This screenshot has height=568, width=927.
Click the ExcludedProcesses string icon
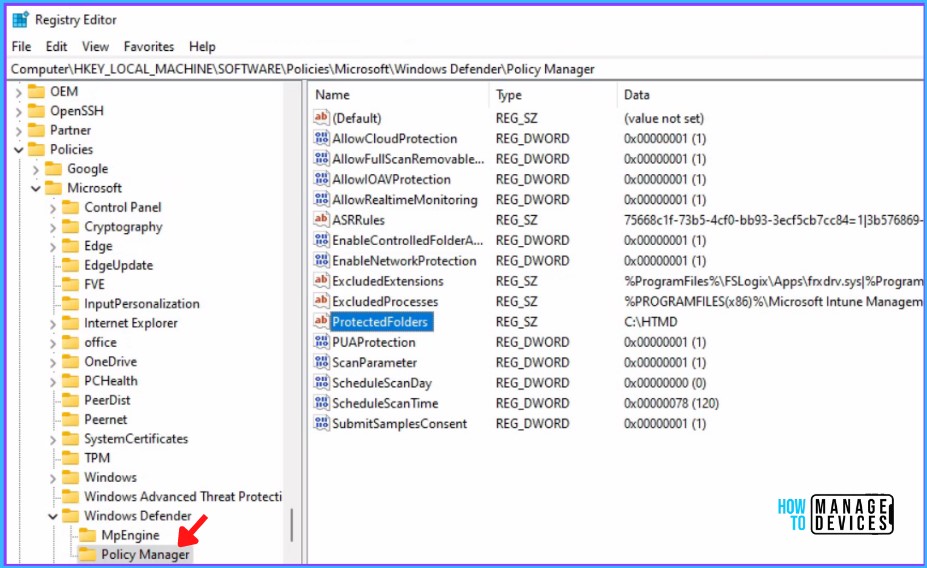322,301
